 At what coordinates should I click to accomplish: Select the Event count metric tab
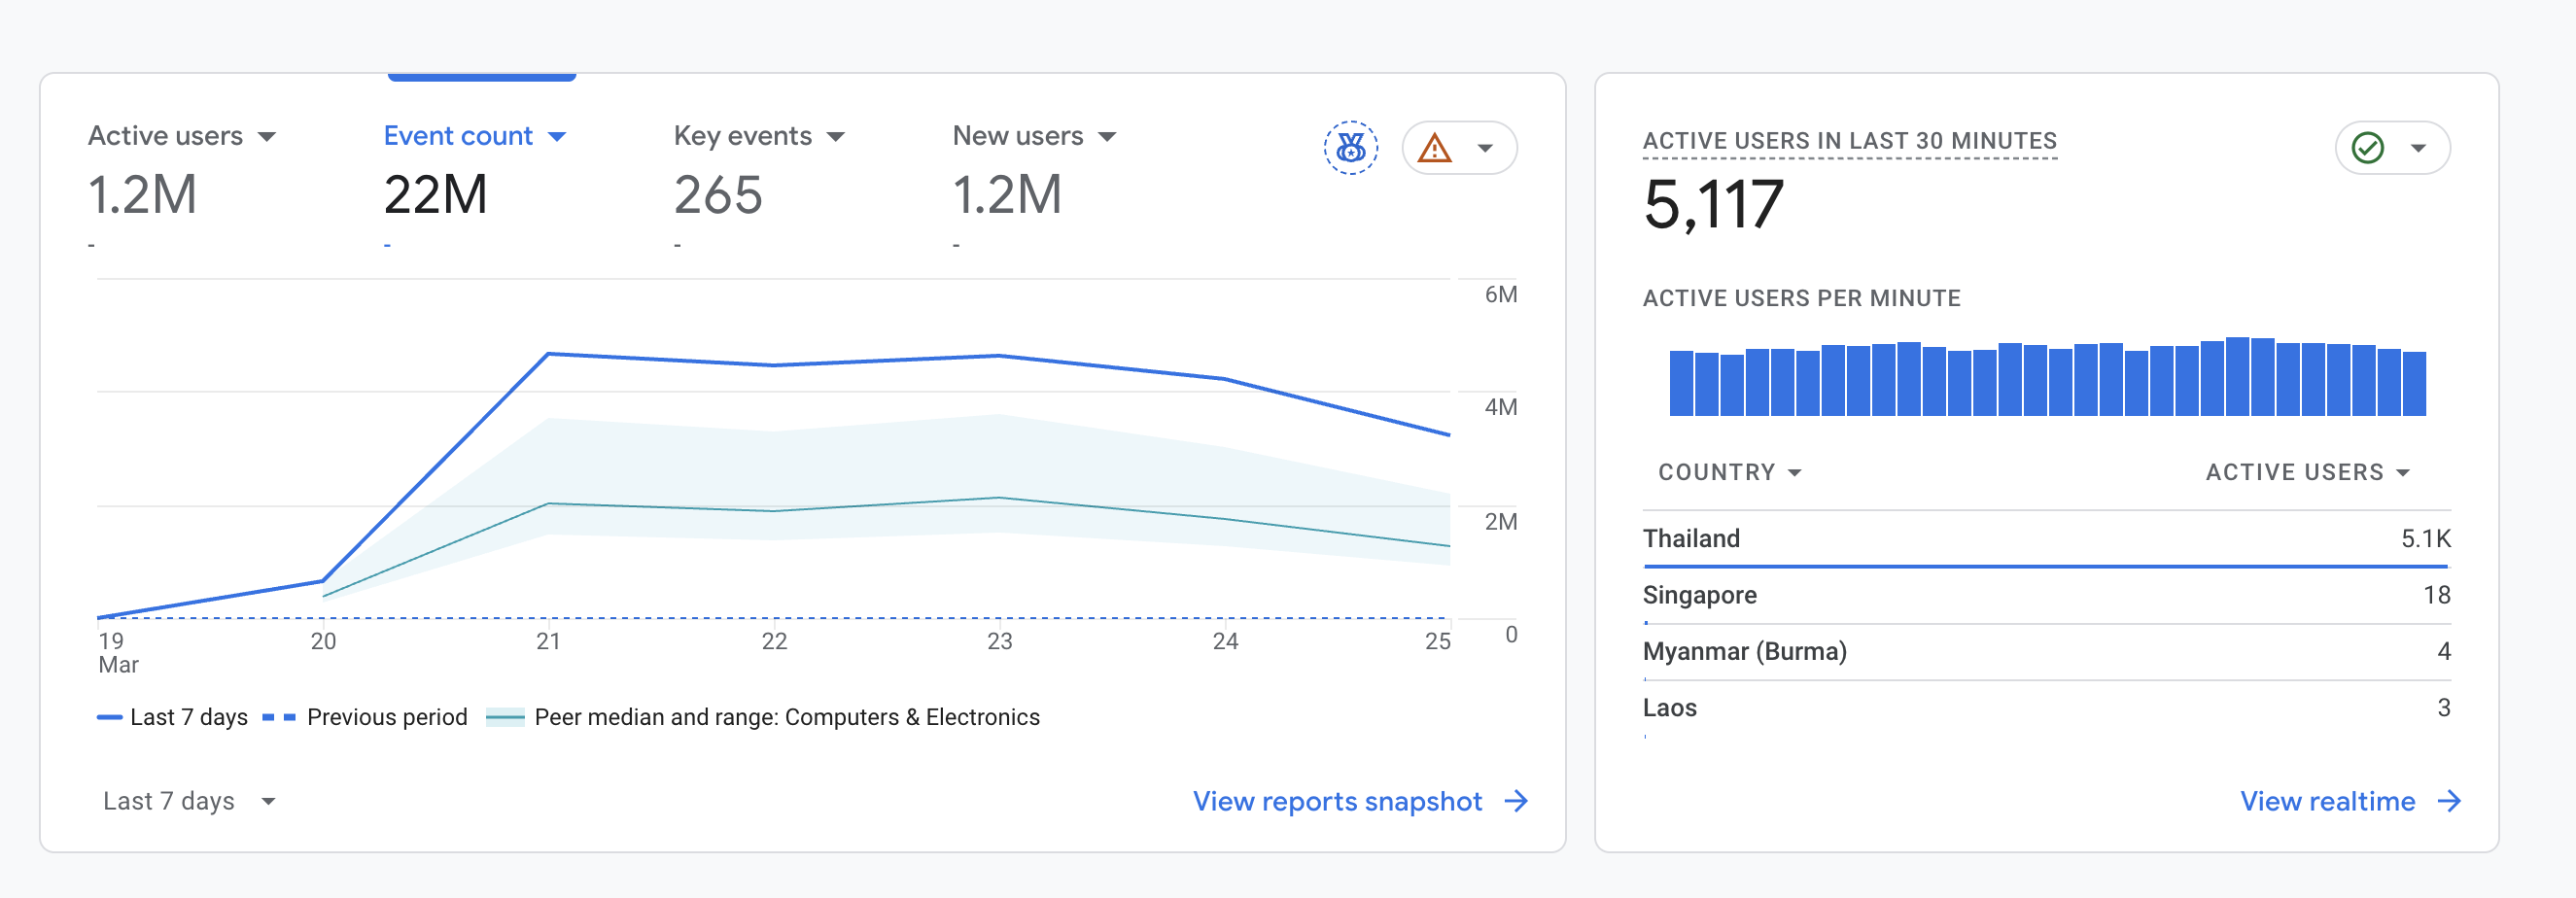tap(474, 136)
